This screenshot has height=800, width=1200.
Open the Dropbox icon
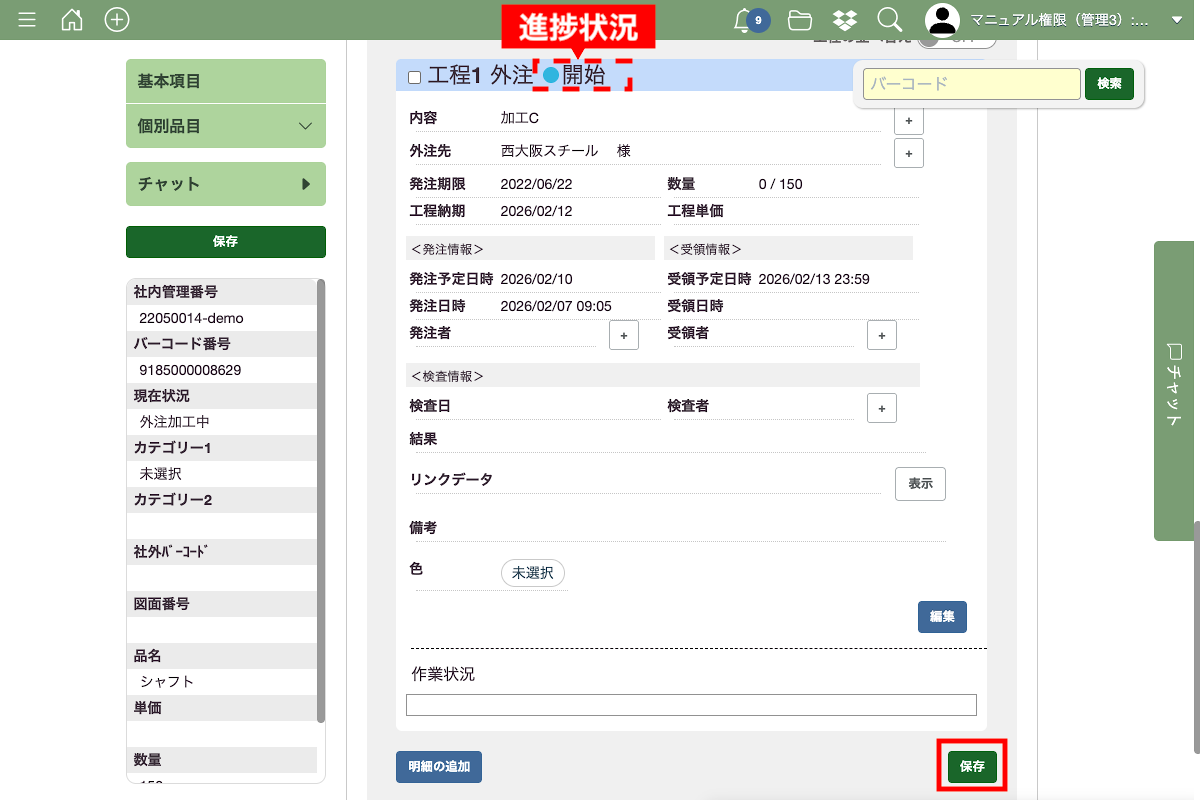point(845,20)
